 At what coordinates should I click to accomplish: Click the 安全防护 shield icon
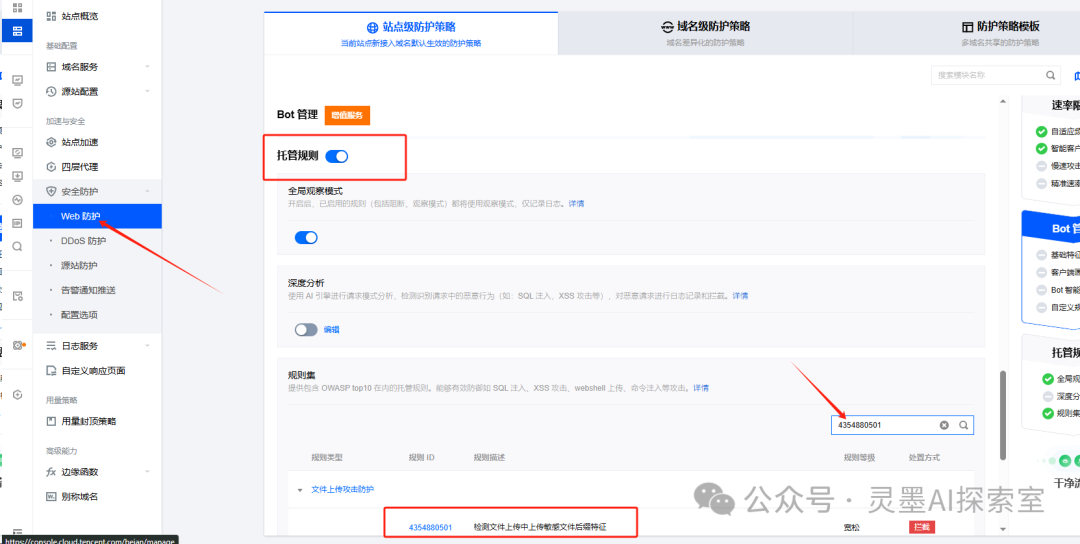pyautogui.click(x=51, y=191)
